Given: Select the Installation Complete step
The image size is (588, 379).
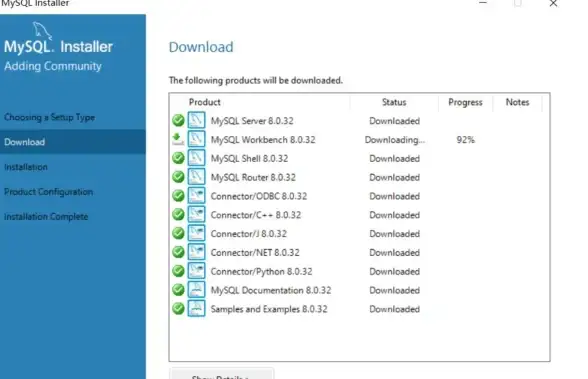Looking at the screenshot, I should pyautogui.click(x=46, y=217).
